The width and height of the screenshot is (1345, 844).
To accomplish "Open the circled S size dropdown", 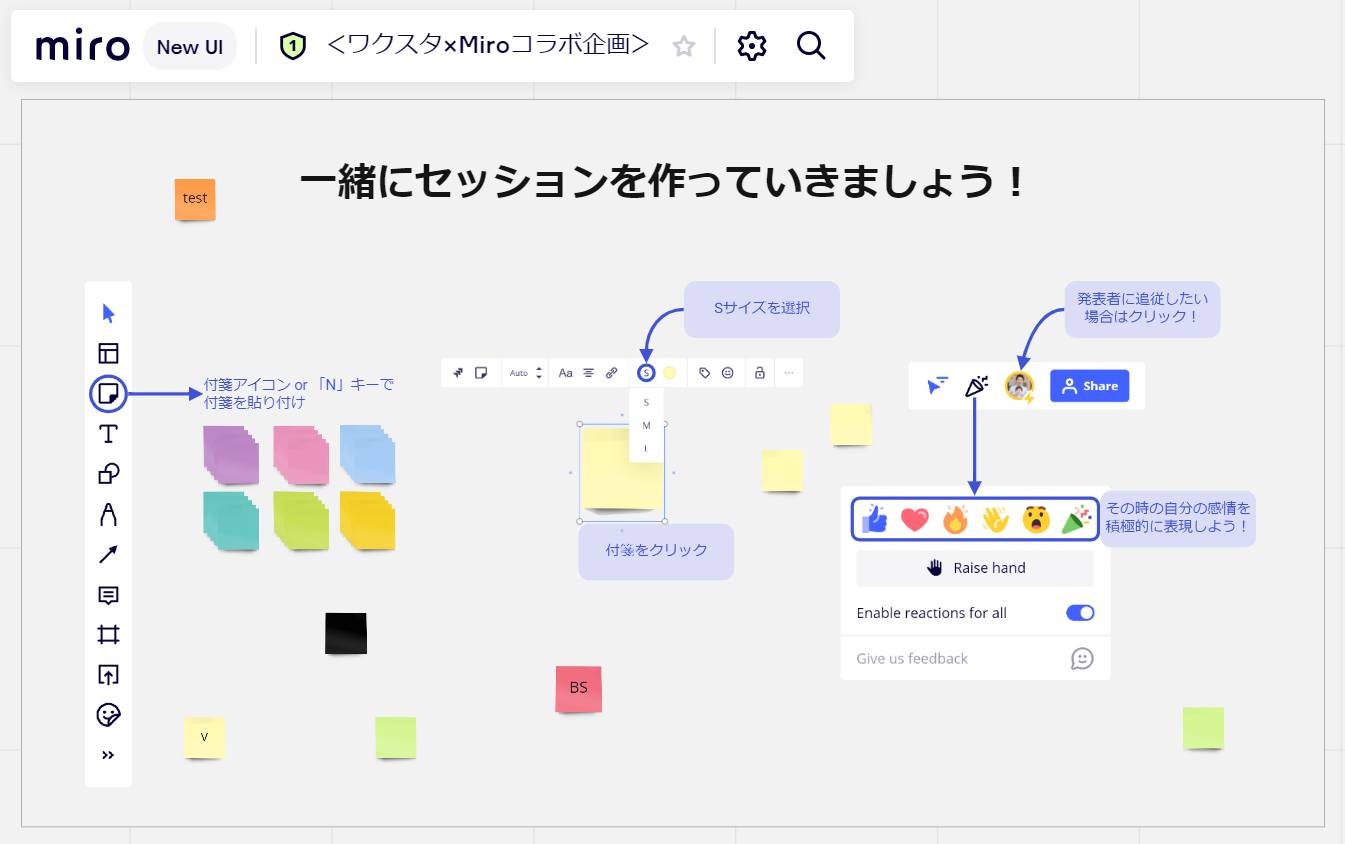I will pos(646,373).
